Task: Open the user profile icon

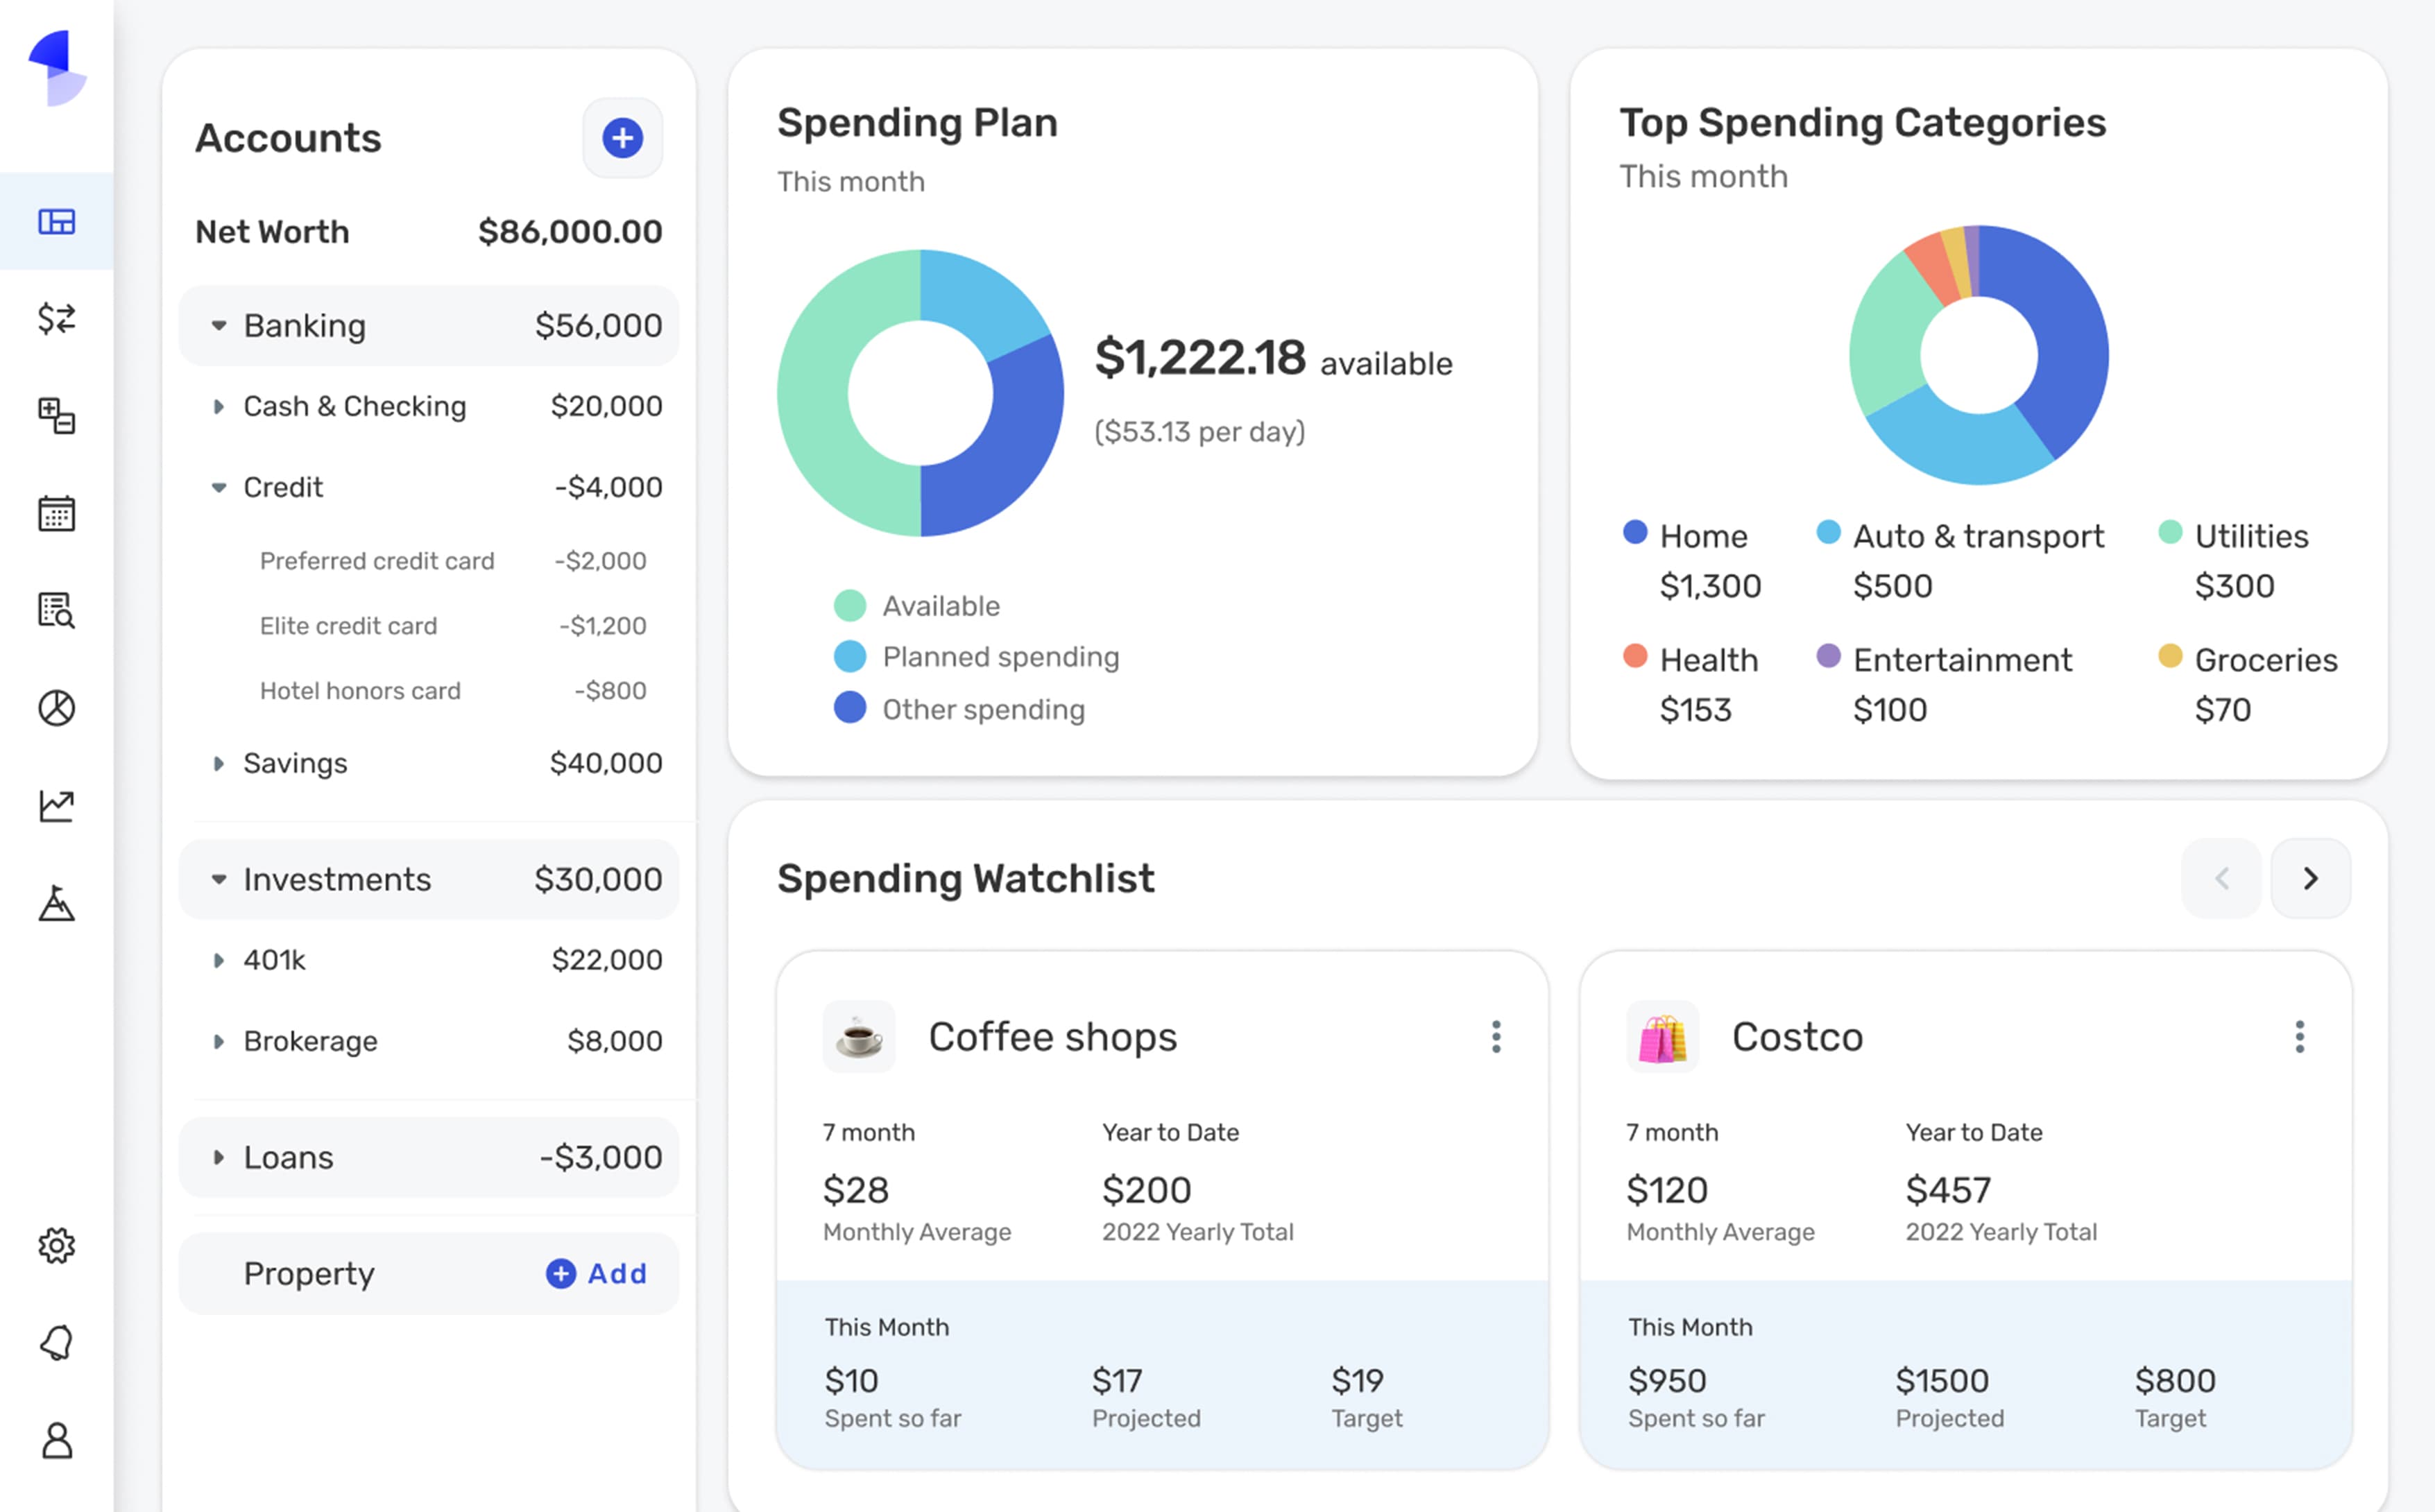Action: [57, 1441]
